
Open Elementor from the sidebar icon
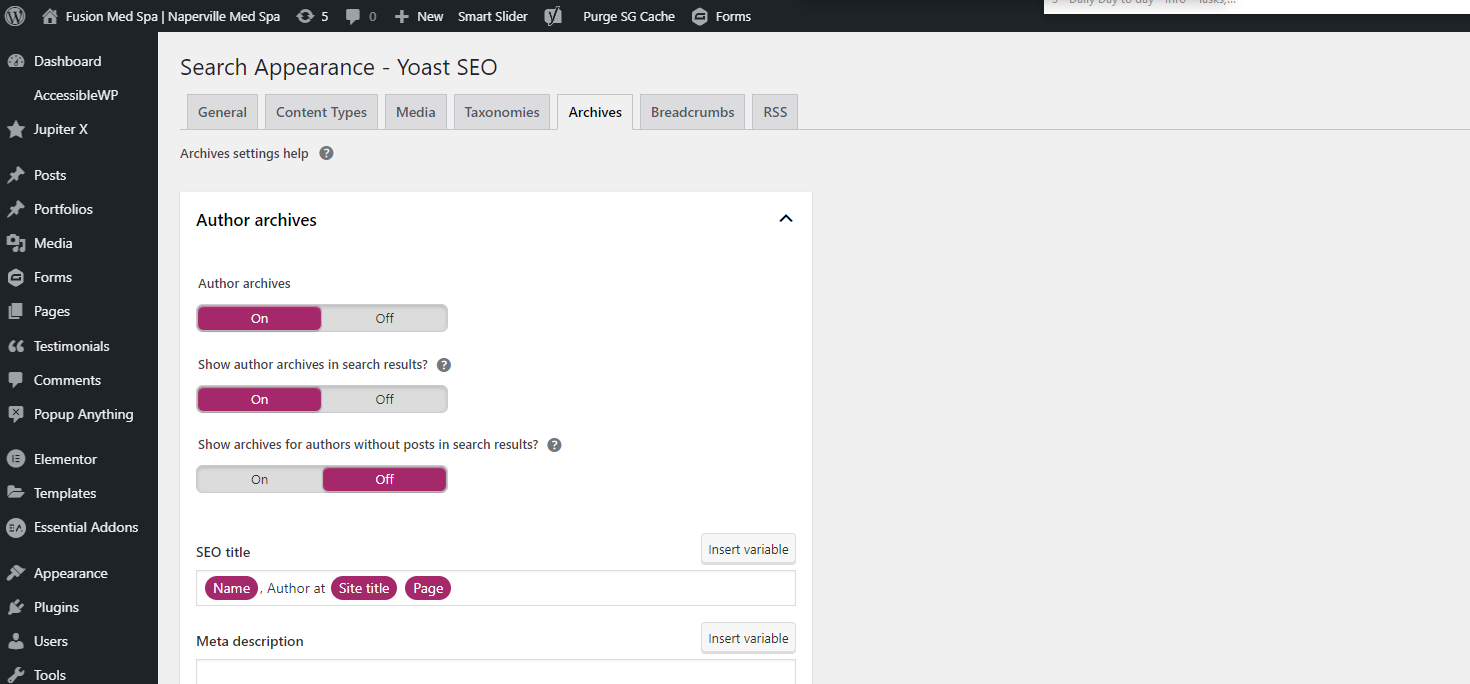click(16, 459)
